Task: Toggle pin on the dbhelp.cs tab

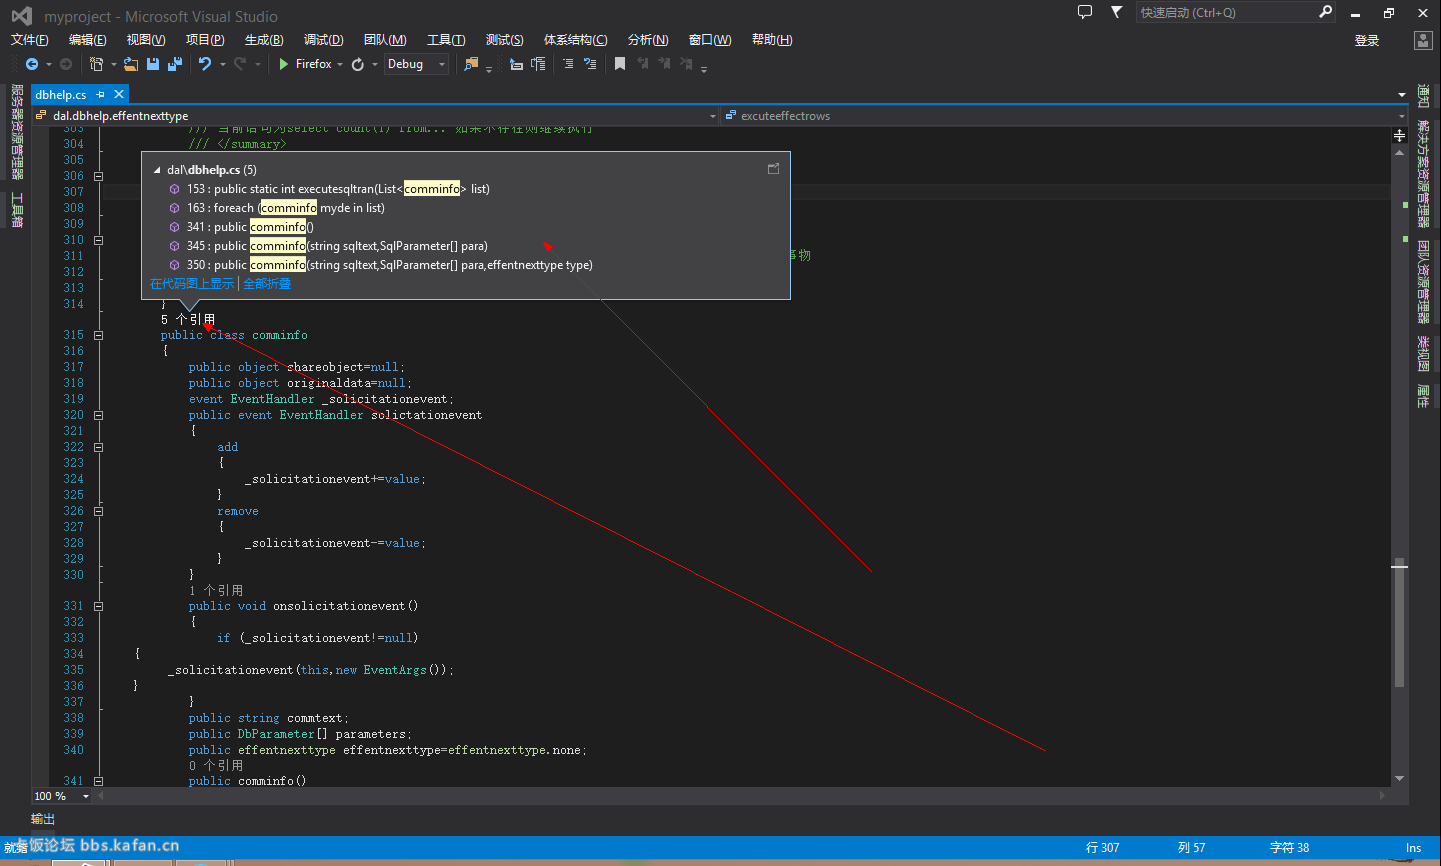Action: tap(101, 94)
